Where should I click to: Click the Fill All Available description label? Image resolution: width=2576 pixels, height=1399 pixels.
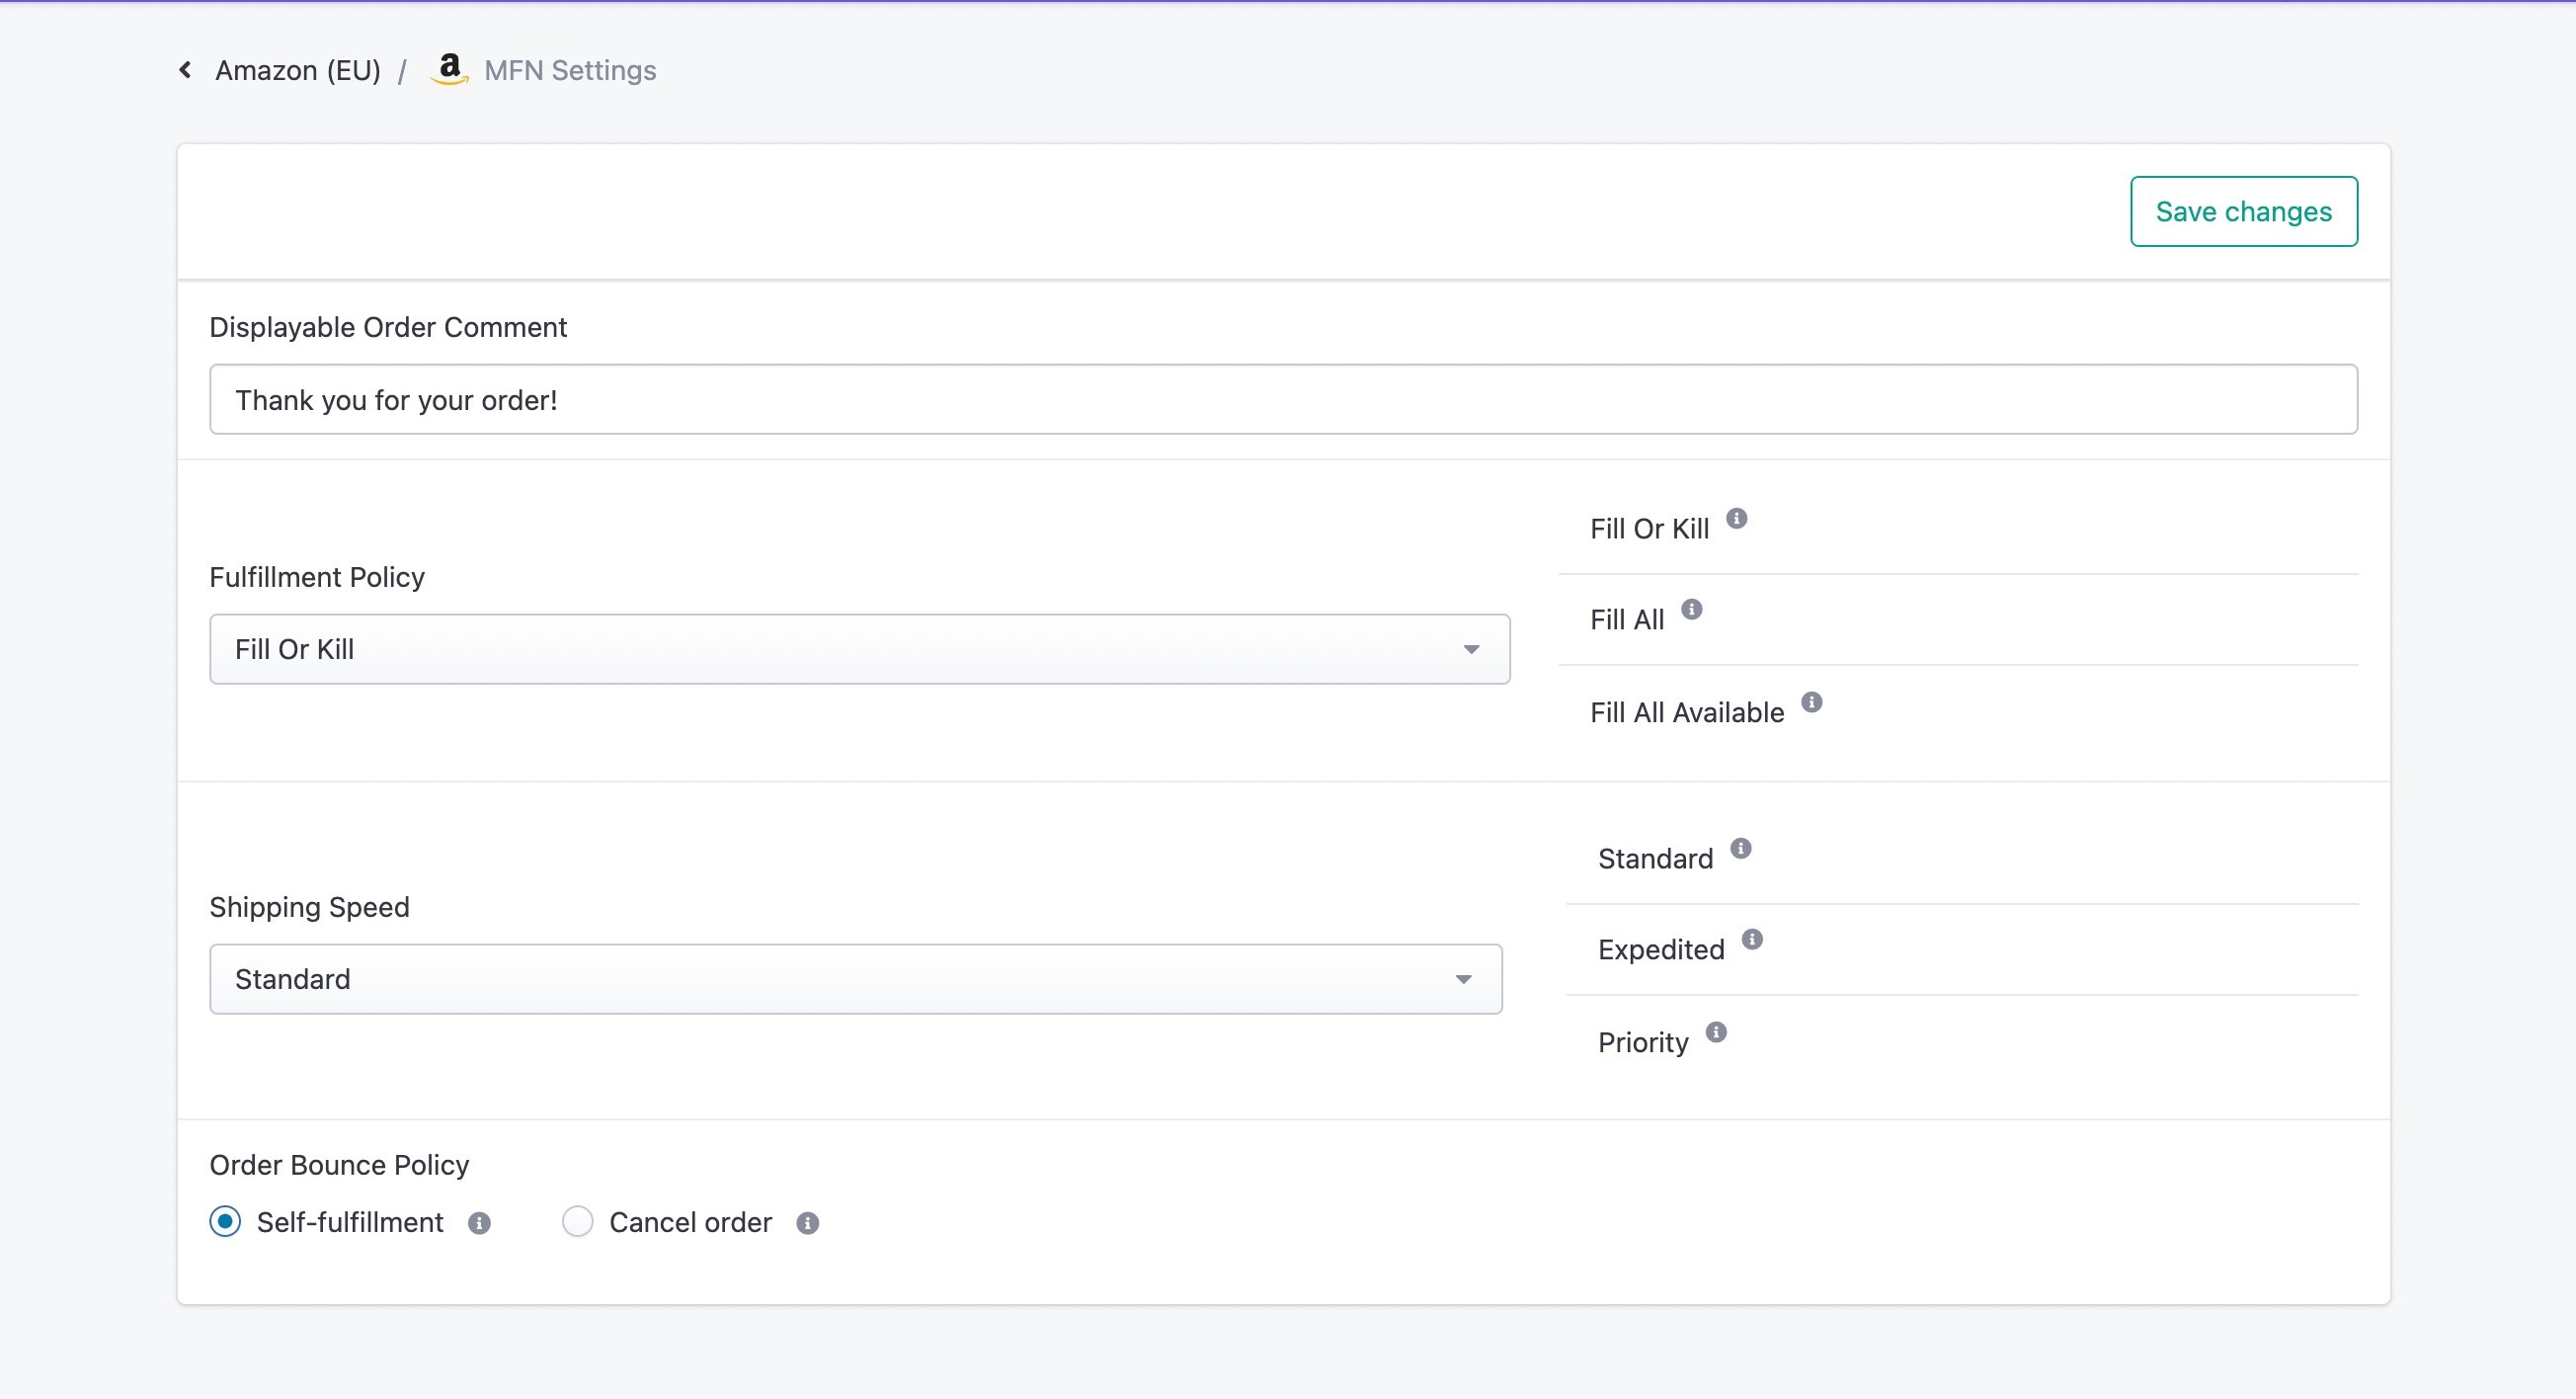(x=1687, y=712)
